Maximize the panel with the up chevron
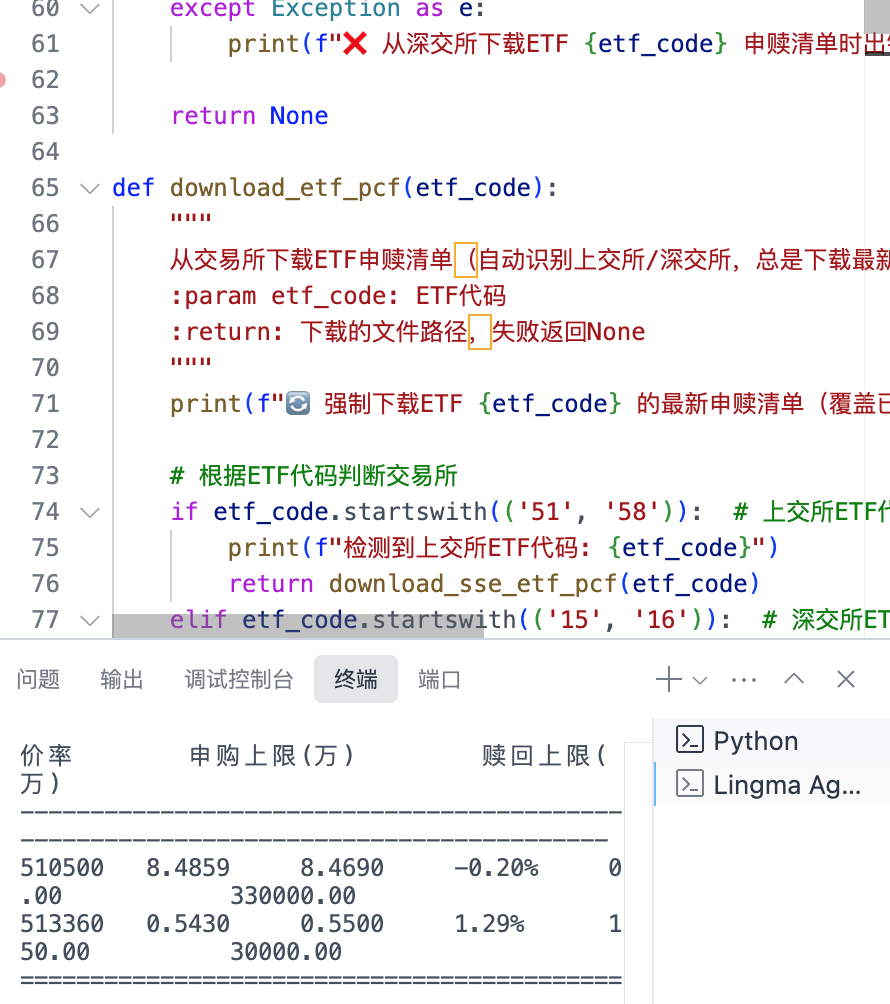The height and width of the screenshot is (1004, 890). click(794, 680)
